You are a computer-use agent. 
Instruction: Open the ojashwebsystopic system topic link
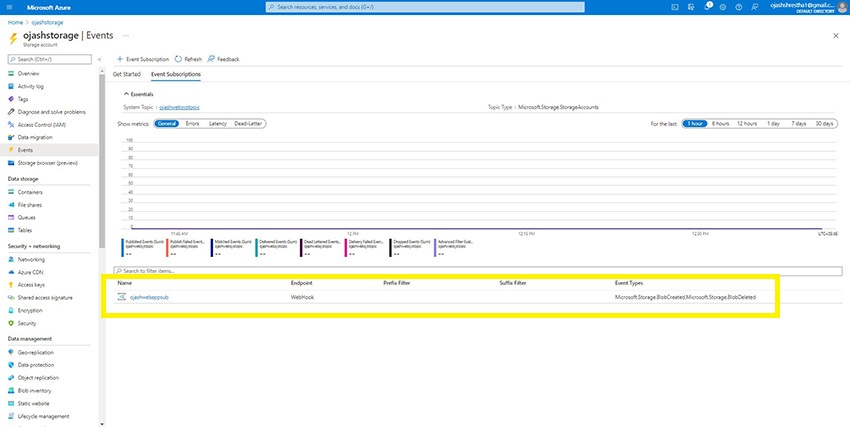pyautogui.click(x=179, y=107)
